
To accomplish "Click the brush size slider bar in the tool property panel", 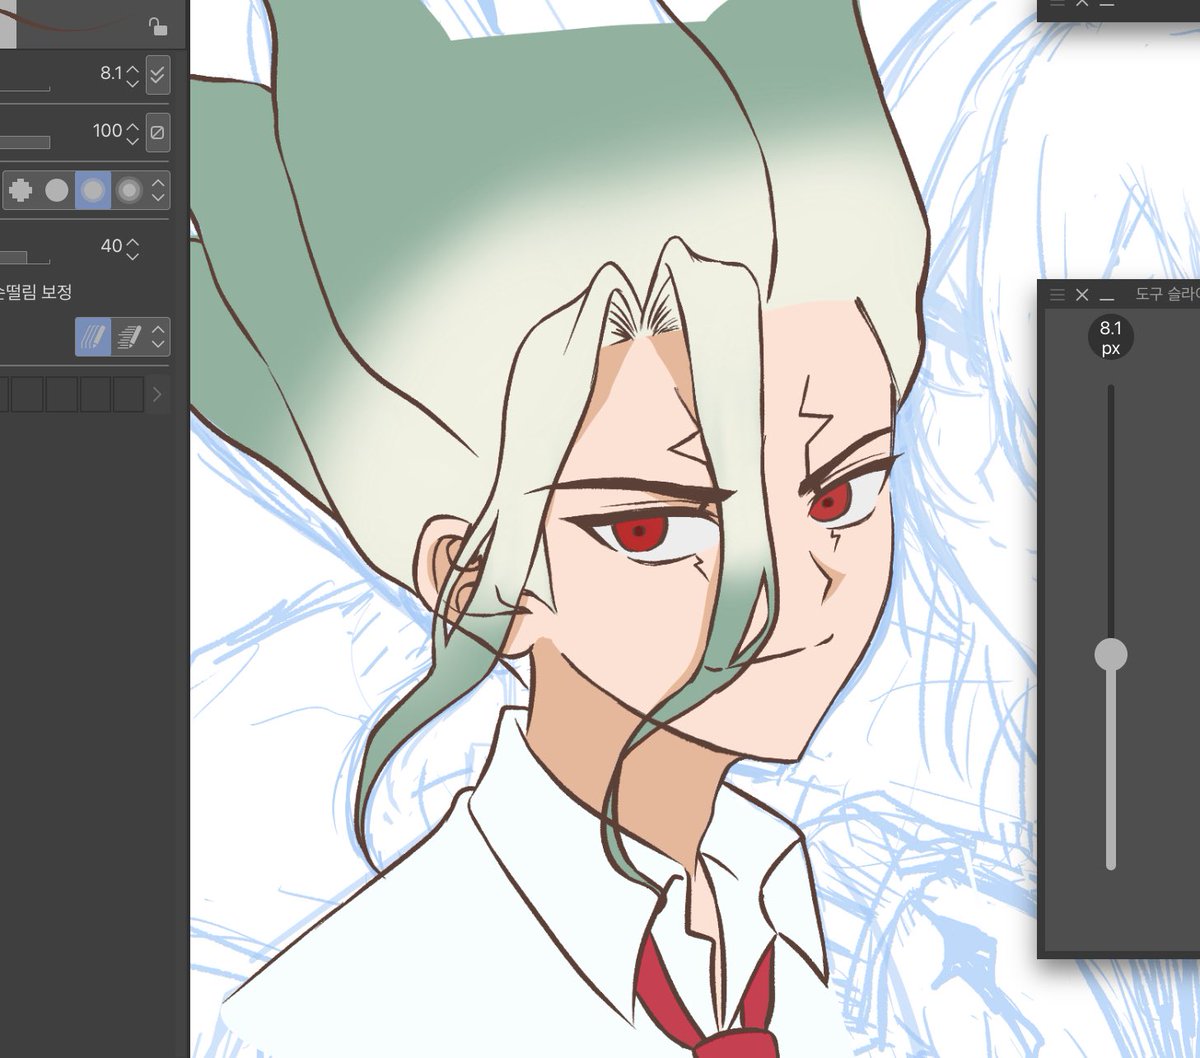I will pyautogui.click(x=25, y=88).
